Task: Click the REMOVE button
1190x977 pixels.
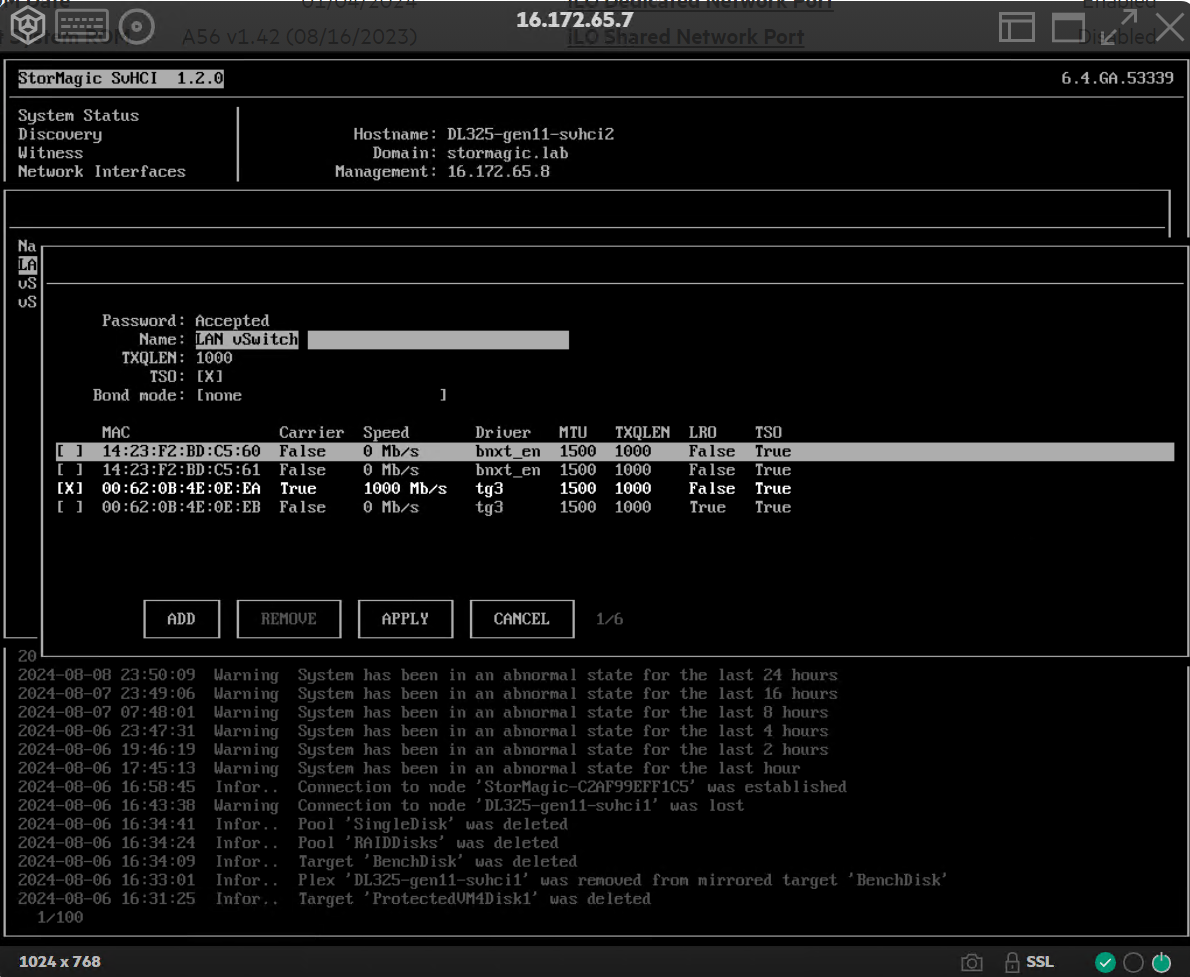Action: [289, 619]
